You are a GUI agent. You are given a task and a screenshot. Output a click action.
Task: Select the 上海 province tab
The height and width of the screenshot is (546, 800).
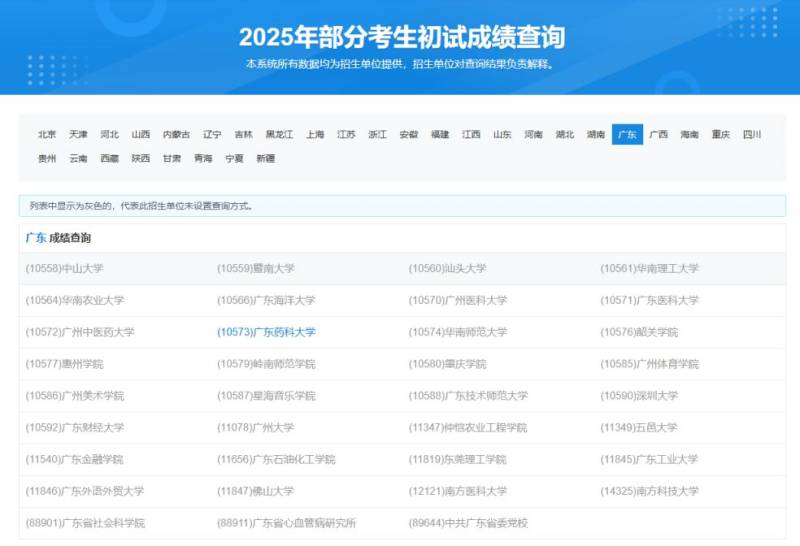pyautogui.click(x=315, y=134)
